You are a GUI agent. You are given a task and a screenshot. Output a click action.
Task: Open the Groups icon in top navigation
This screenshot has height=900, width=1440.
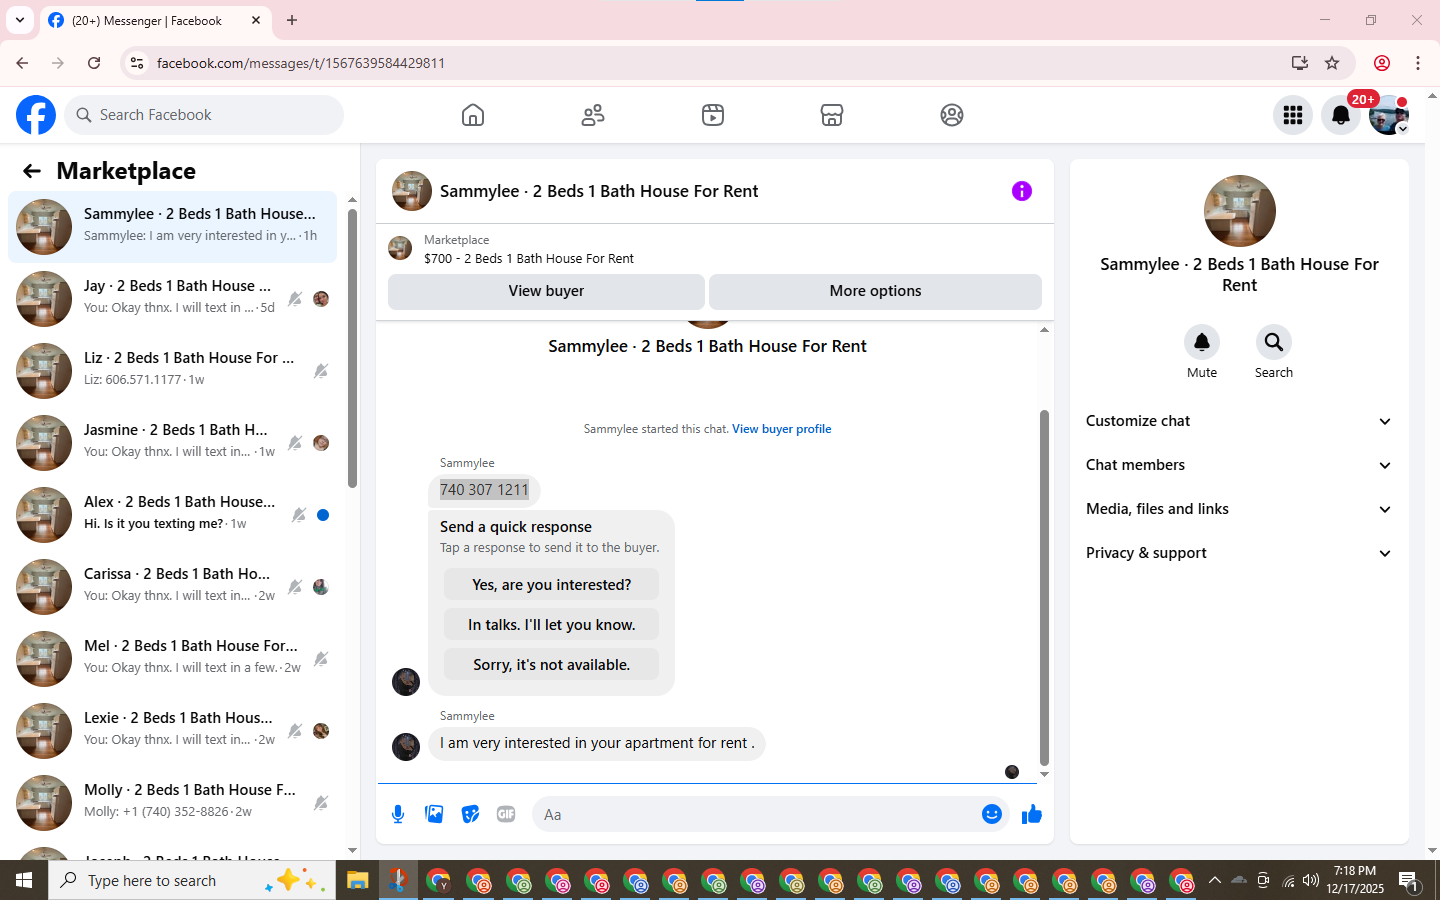(x=952, y=115)
